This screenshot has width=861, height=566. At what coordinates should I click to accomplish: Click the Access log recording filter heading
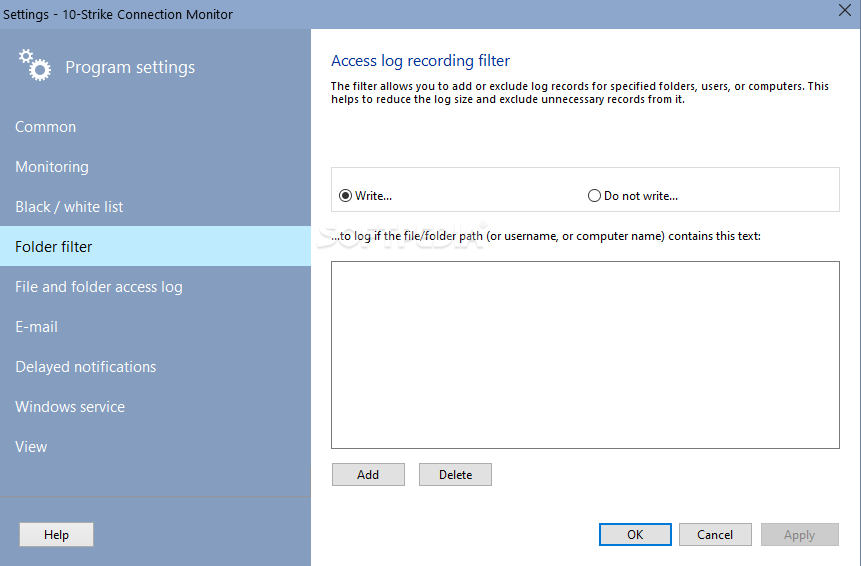pyautogui.click(x=421, y=61)
